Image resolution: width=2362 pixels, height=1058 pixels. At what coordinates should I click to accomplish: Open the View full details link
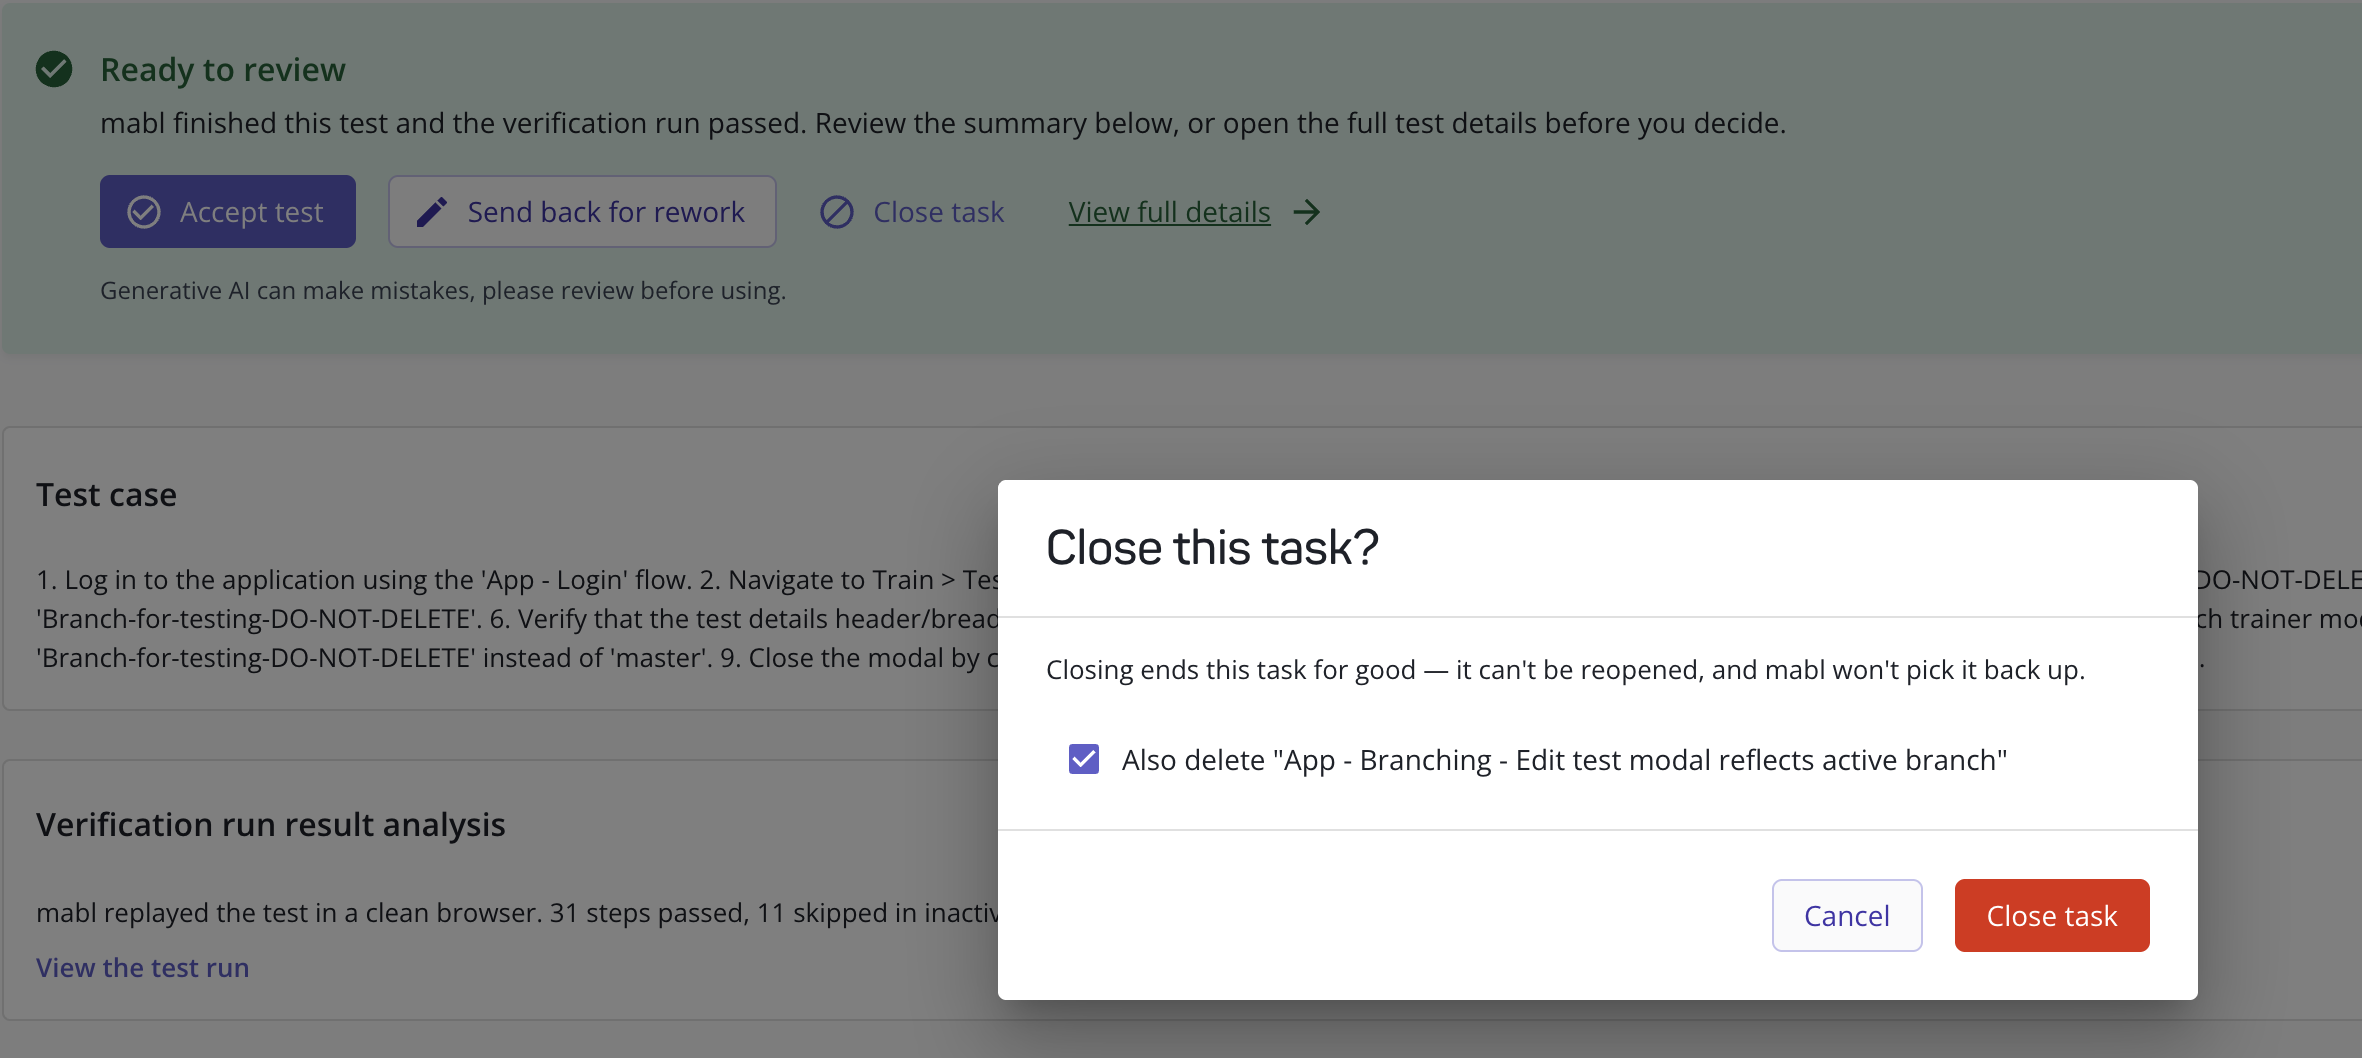[1169, 212]
